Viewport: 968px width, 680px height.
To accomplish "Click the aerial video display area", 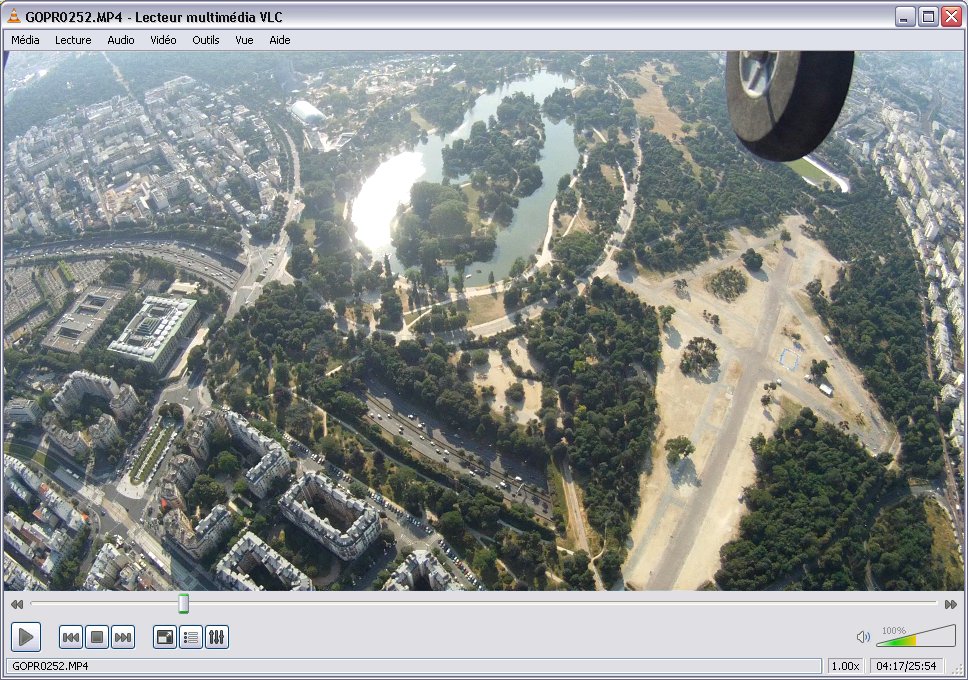I will 483,321.
